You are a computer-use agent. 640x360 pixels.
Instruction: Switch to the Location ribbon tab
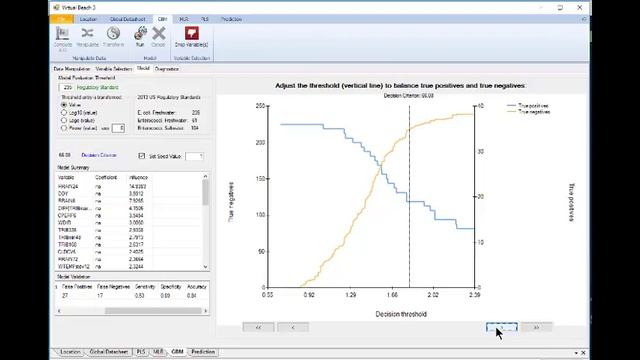(88, 19)
